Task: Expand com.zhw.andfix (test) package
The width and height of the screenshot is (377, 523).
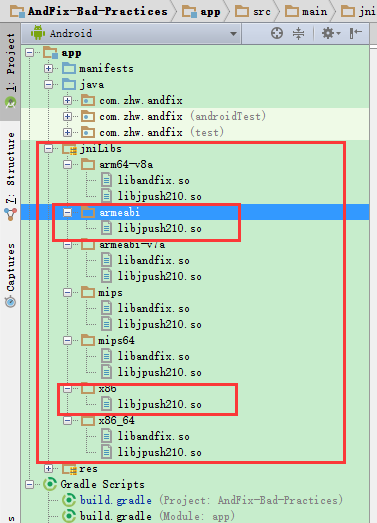Action: click(67, 132)
